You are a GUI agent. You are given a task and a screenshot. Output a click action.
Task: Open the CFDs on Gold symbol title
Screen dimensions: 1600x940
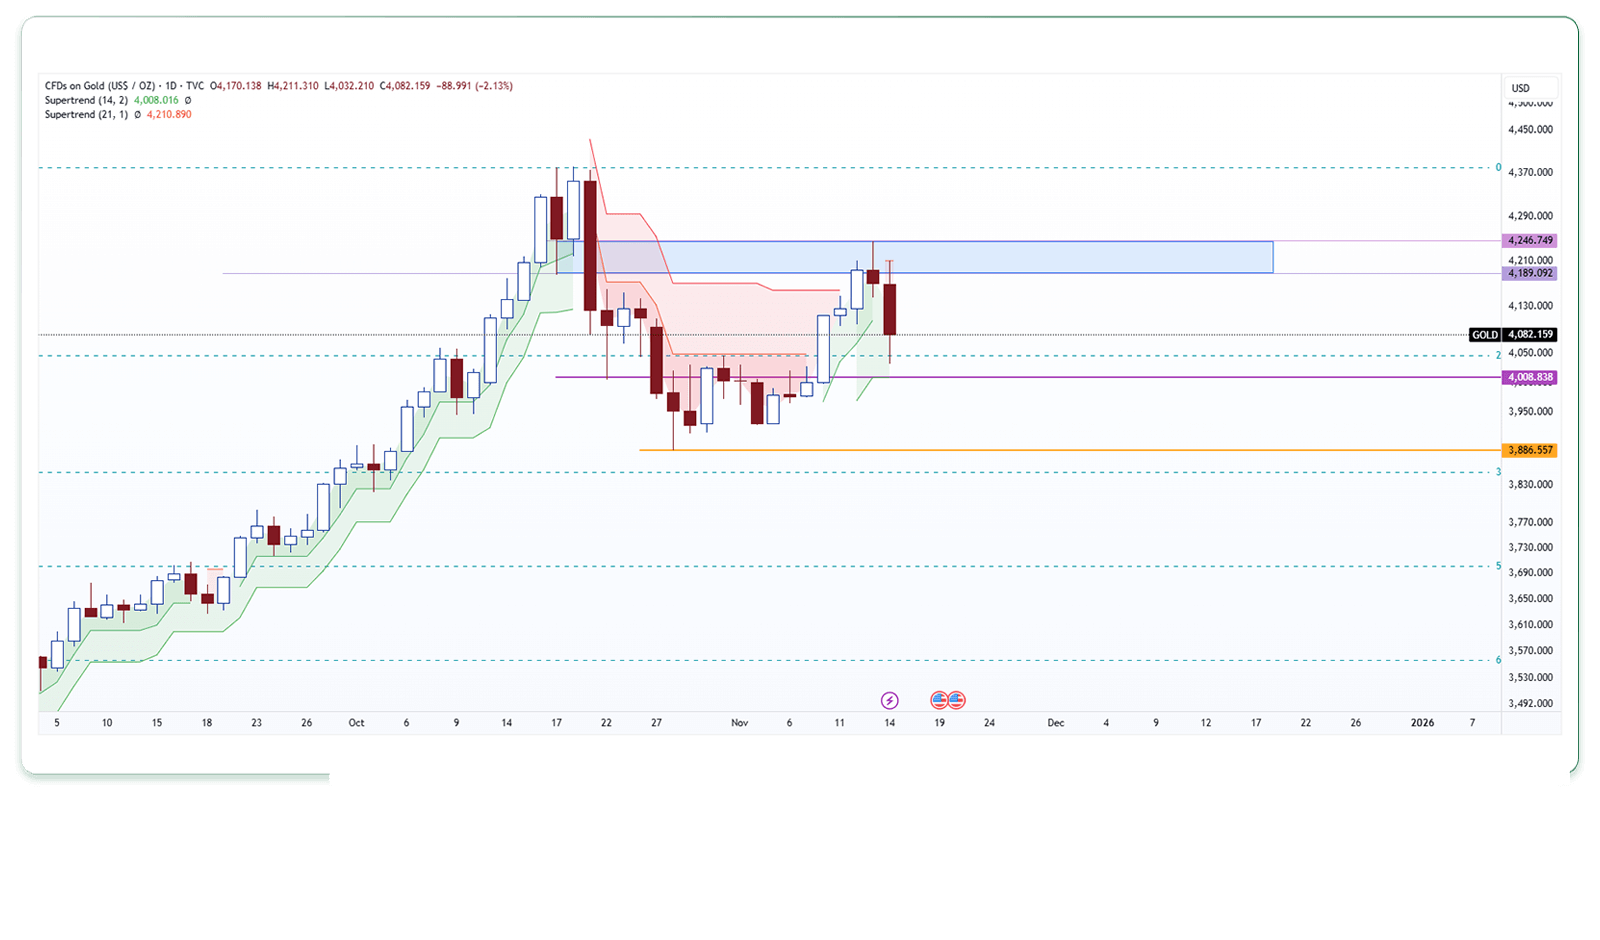(x=100, y=86)
